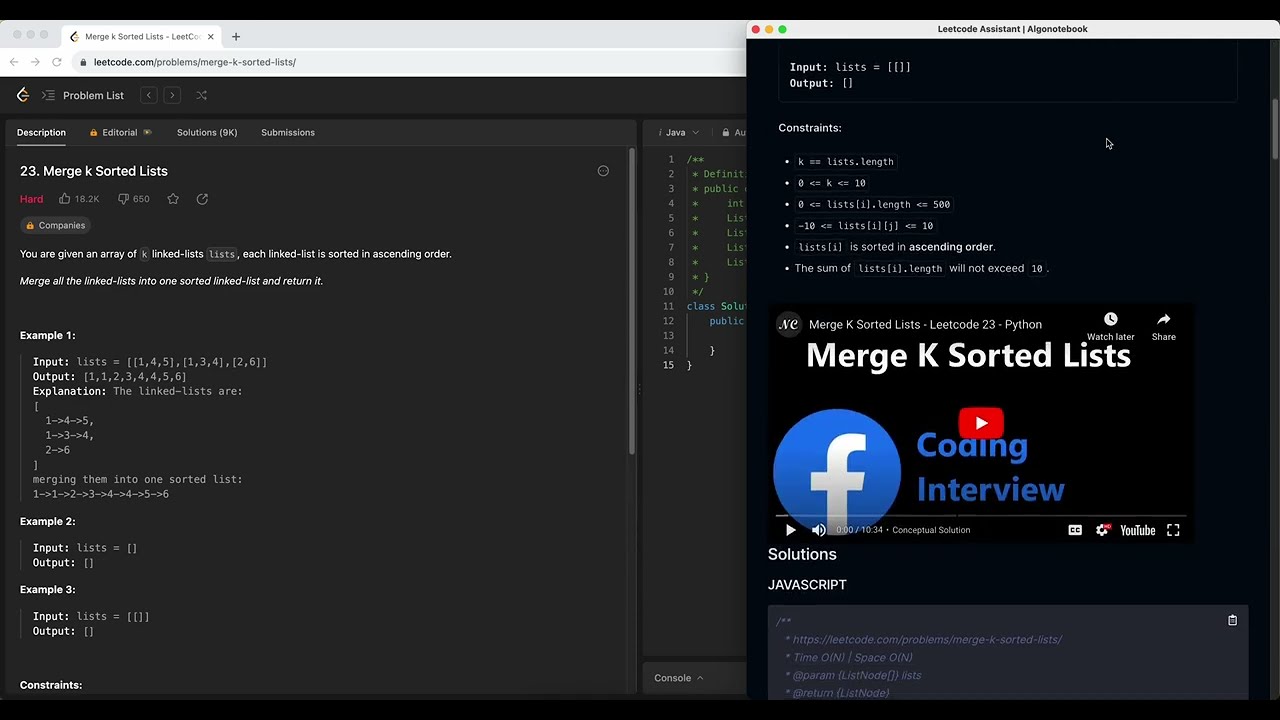Viewport: 1280px width, 720px height.
Task: Pick a random problem with shuffle icon
Action: coord(201,95)
